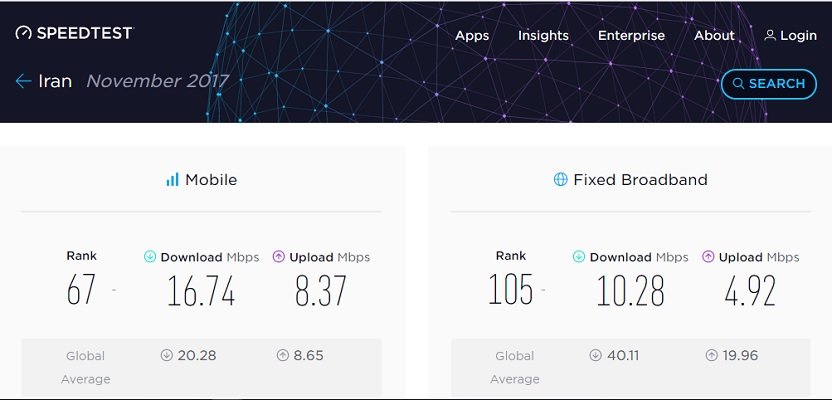Click Mobile global average download arrow icon
Image resolution: width=832 pixels, height=400 pixels.
coord(165,355)
